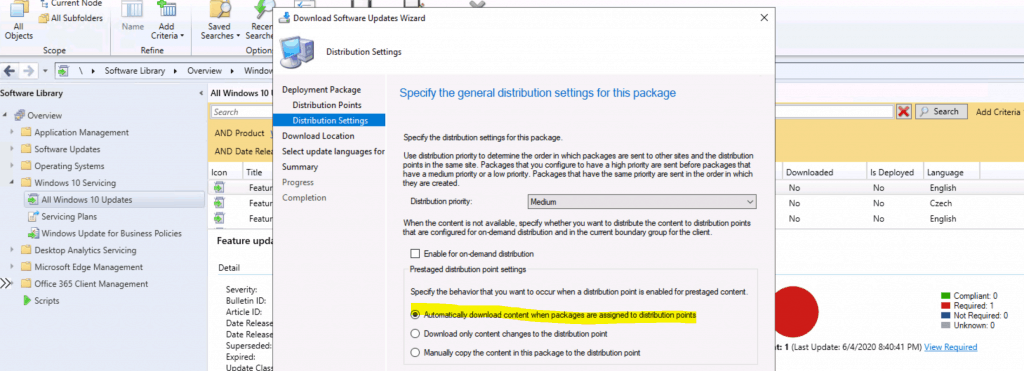Open the Servicing Plans node icon
The image size is (1024, 371).
click(33, 216)
